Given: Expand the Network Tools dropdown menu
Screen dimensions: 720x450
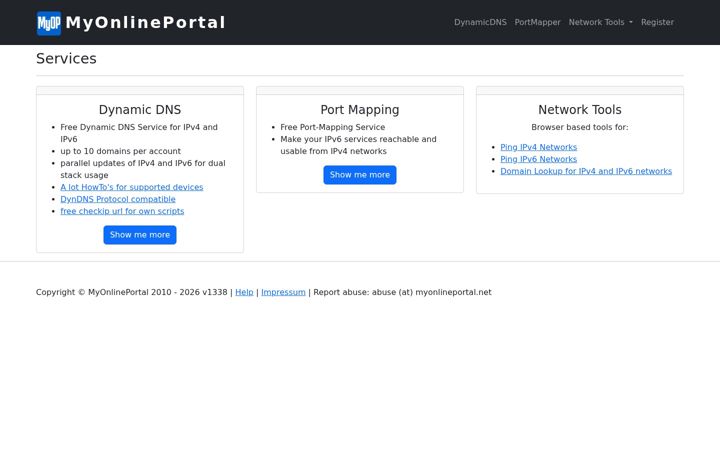Looking at the screenshot, I should pos(600,22).
